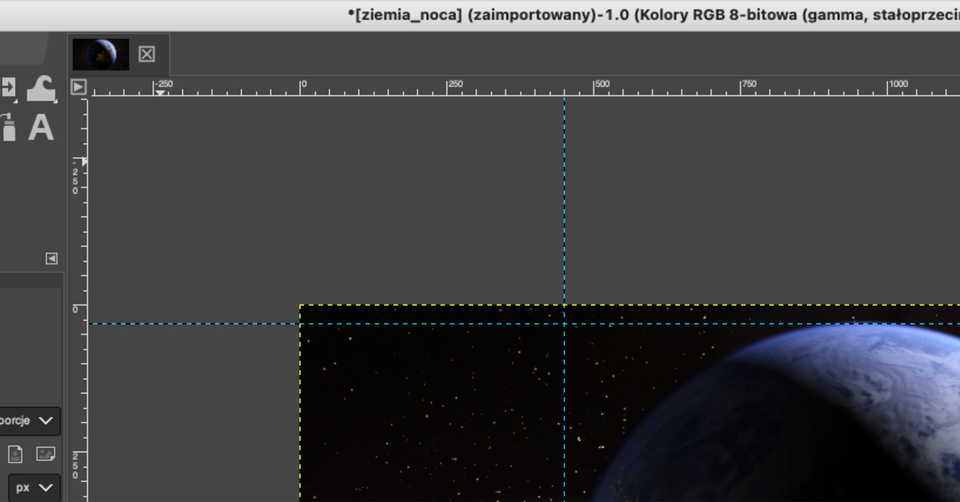Click the horizontal ruler at the 500 mark
This screenshot has width=960, height=502.
(x=595, y=89)
